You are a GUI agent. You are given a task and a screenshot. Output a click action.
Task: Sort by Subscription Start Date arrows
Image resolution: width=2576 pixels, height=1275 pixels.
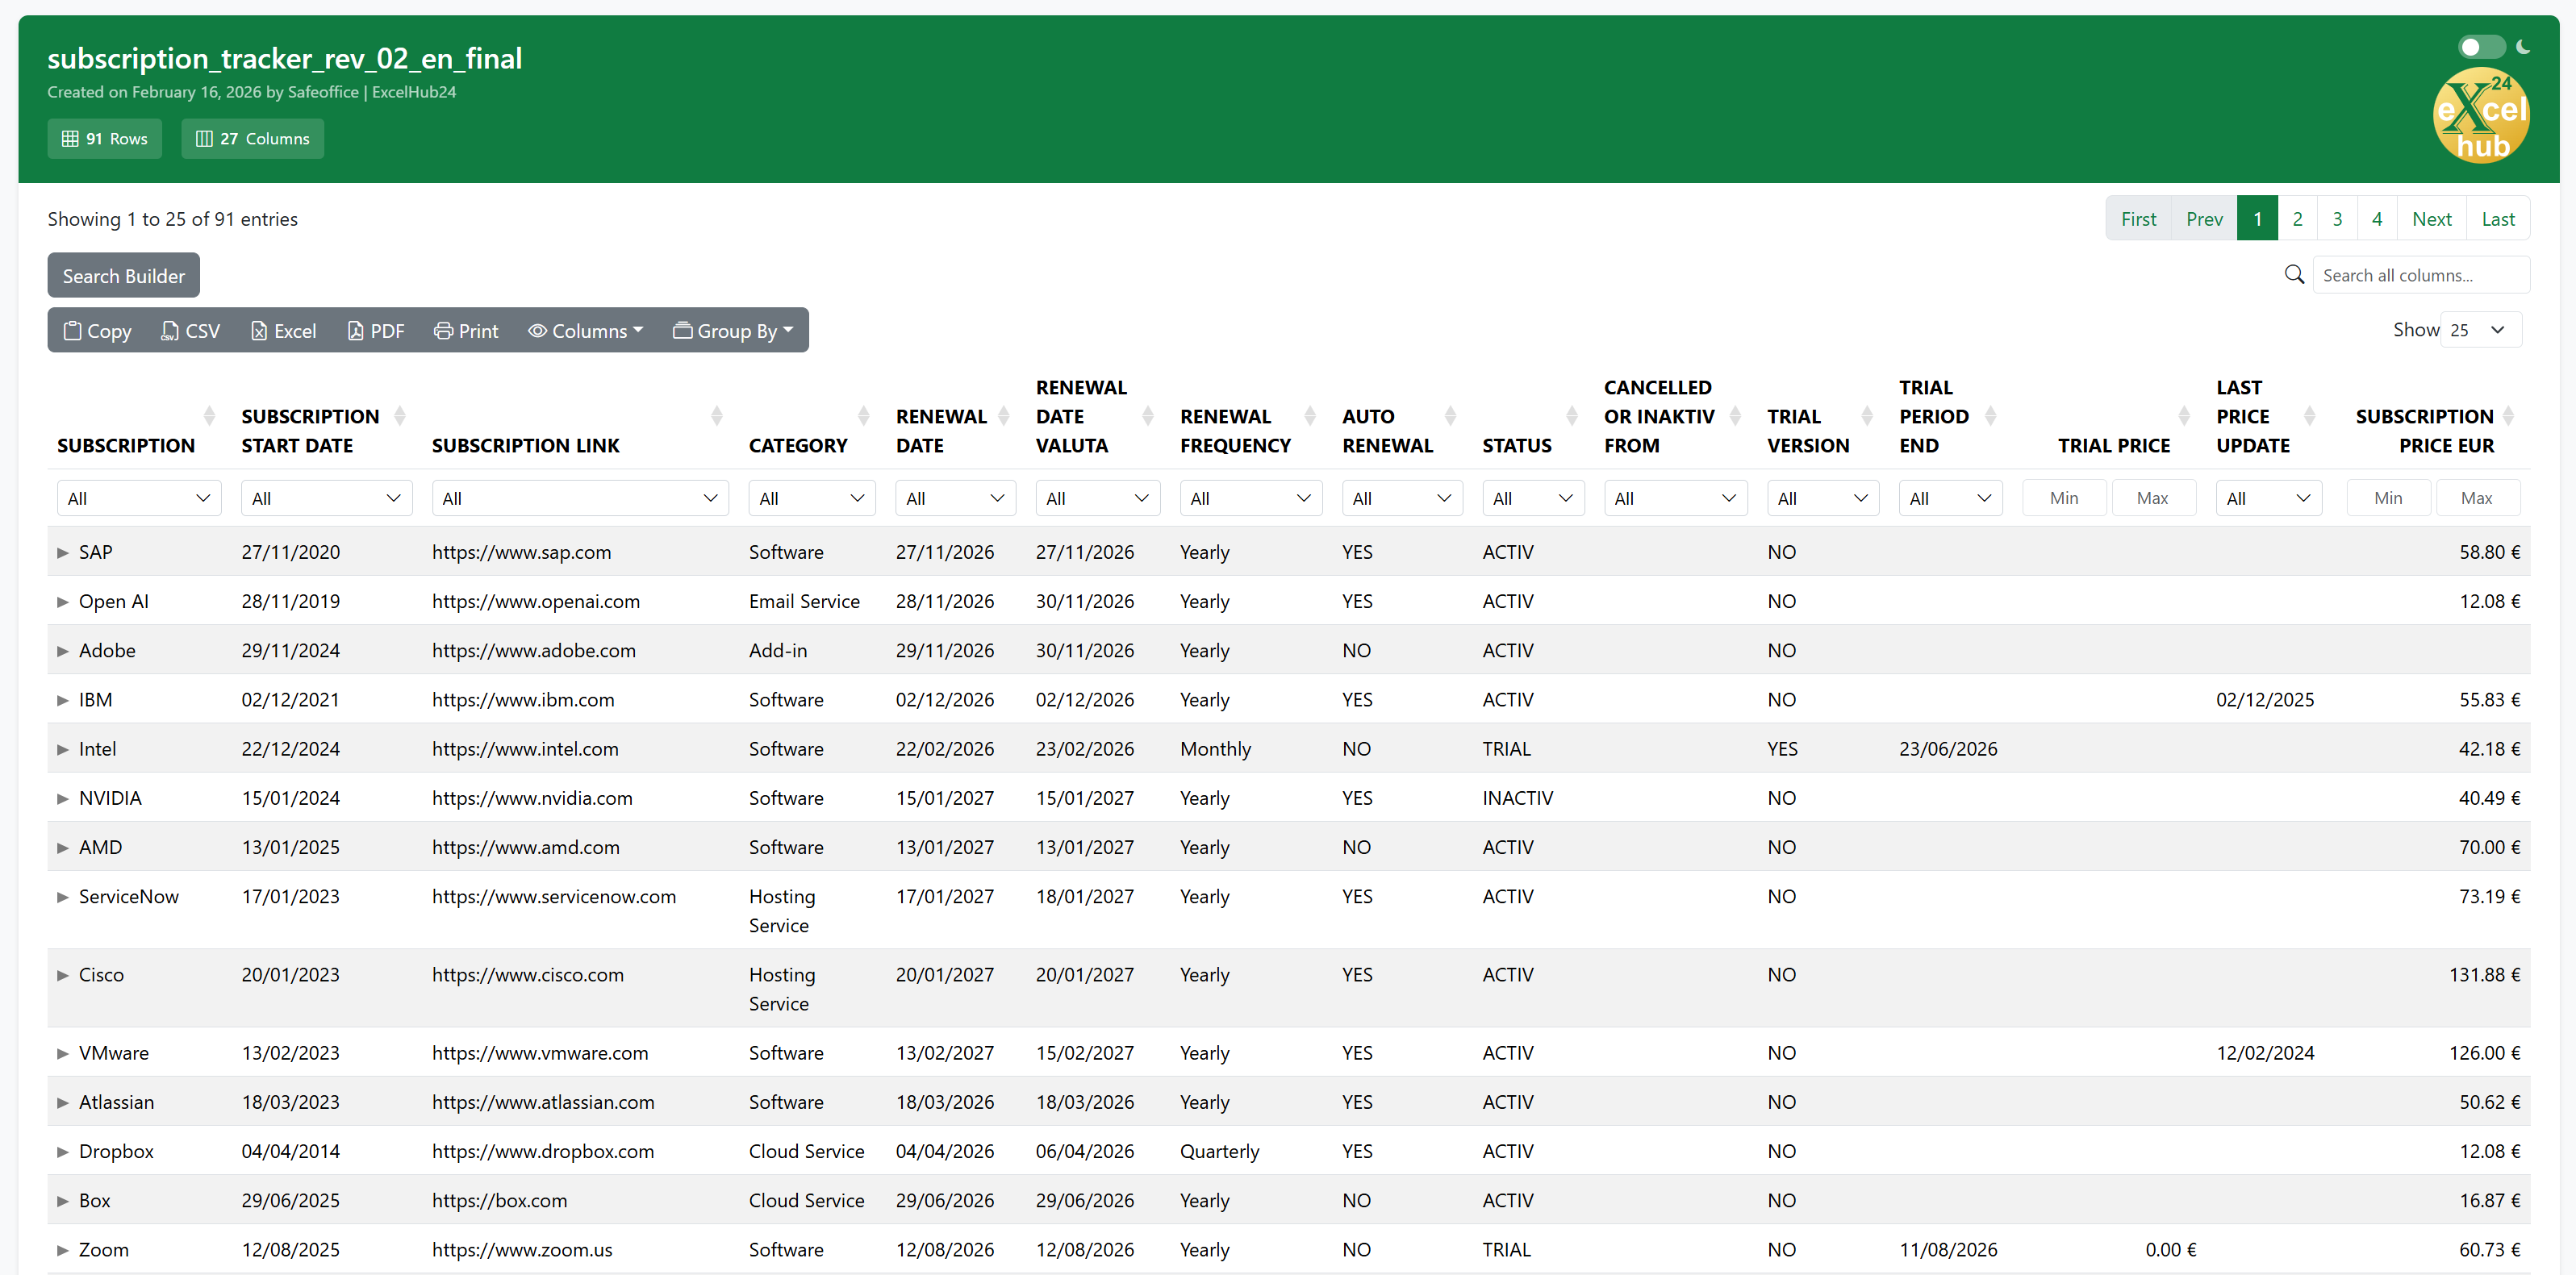coord(400,416)
